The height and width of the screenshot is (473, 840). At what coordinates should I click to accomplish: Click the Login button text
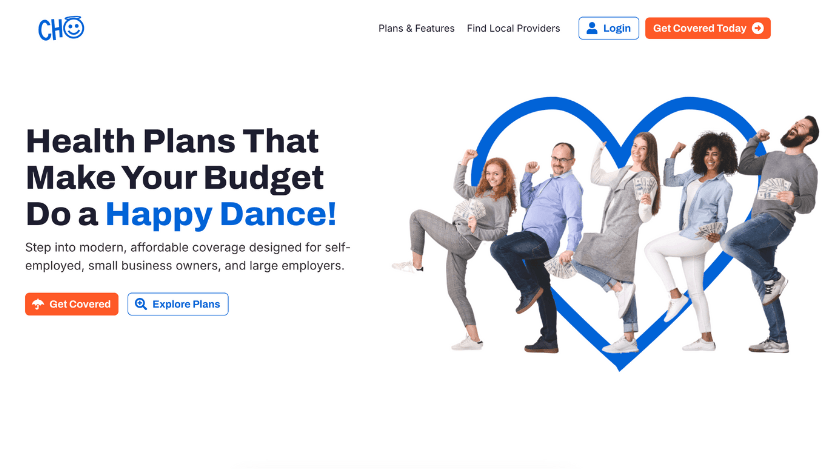617,28
